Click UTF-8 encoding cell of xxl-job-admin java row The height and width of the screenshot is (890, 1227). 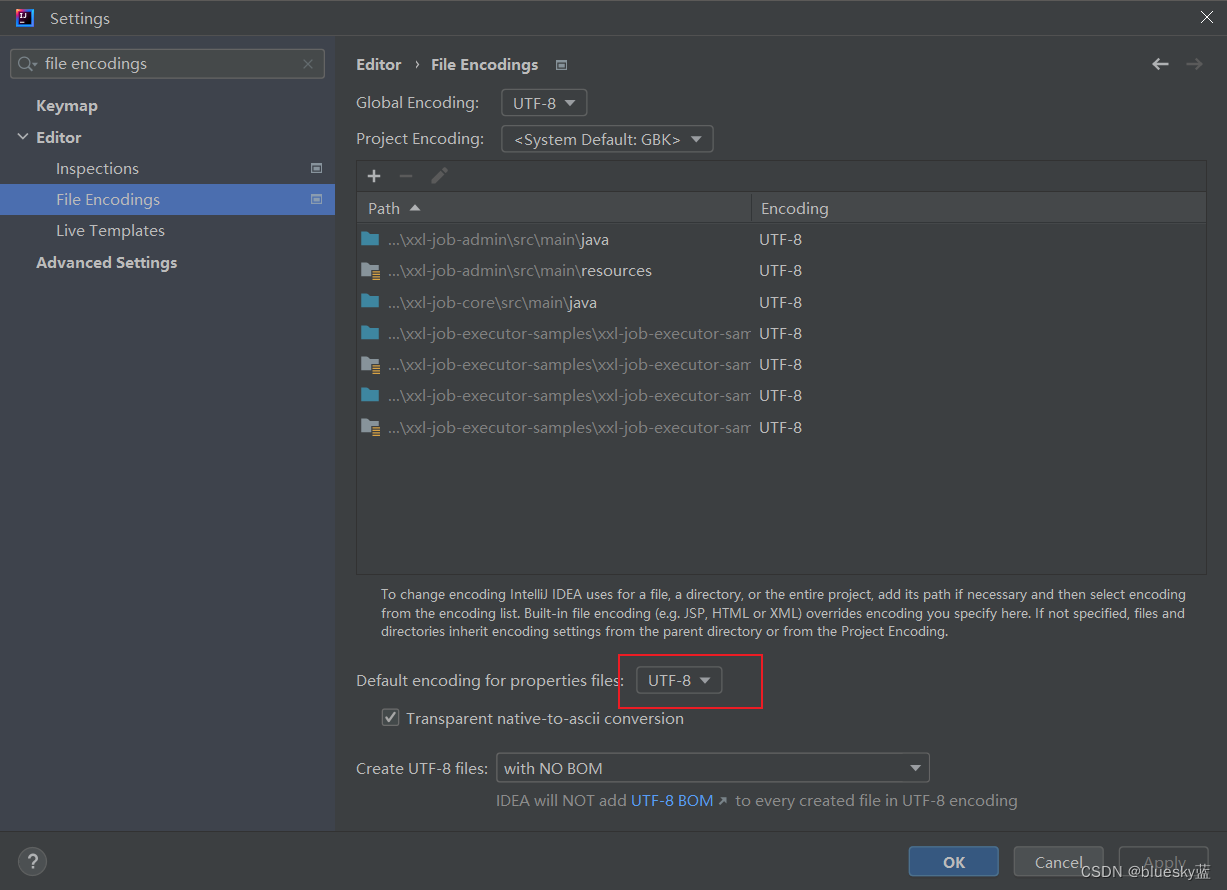coord(780,240)
